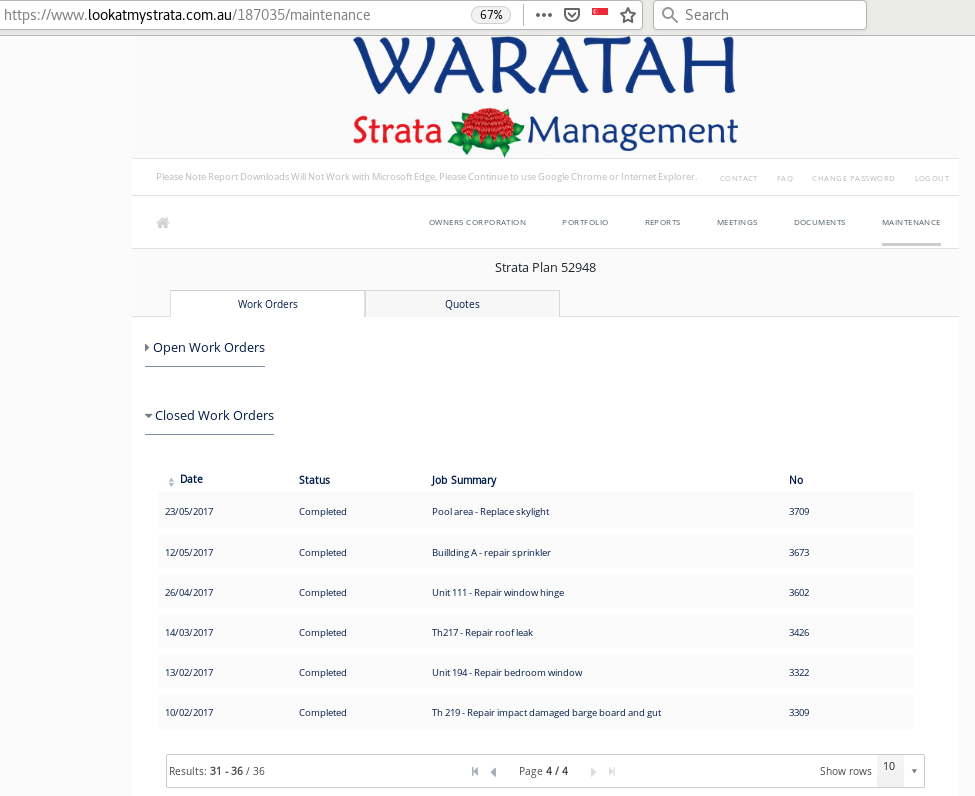Image resolution: width=975 pixels, height=796 pixels.
Task: Click the Page 4 / 4 indicator
Action: tap(543, 771)
